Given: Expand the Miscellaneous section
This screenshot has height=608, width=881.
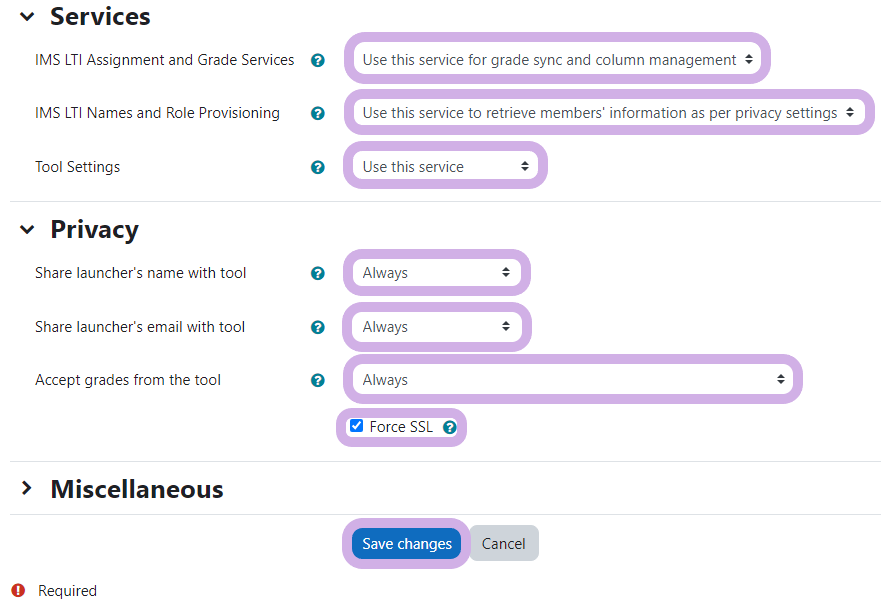Looking at the screenshot, I should [27, 489].
